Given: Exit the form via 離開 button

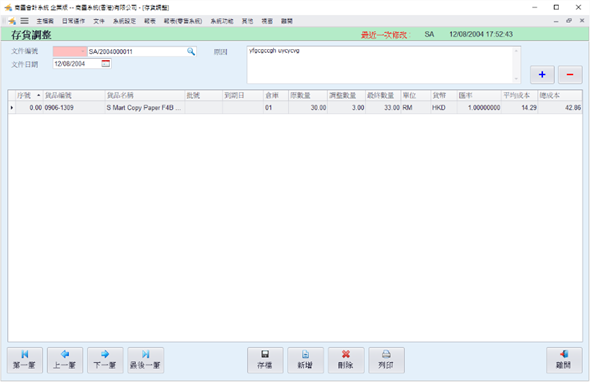Looking at the screenshot, I should 564,360.
